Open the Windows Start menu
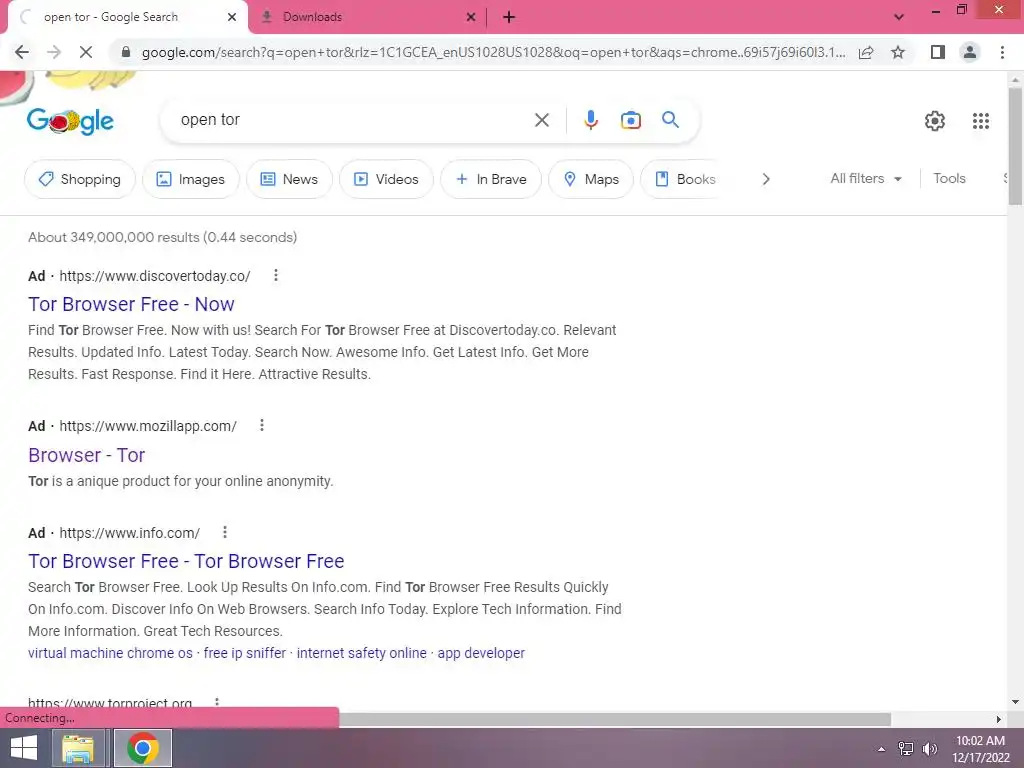Viewport: 1024px width, 768px height. (x=24, y=748)
